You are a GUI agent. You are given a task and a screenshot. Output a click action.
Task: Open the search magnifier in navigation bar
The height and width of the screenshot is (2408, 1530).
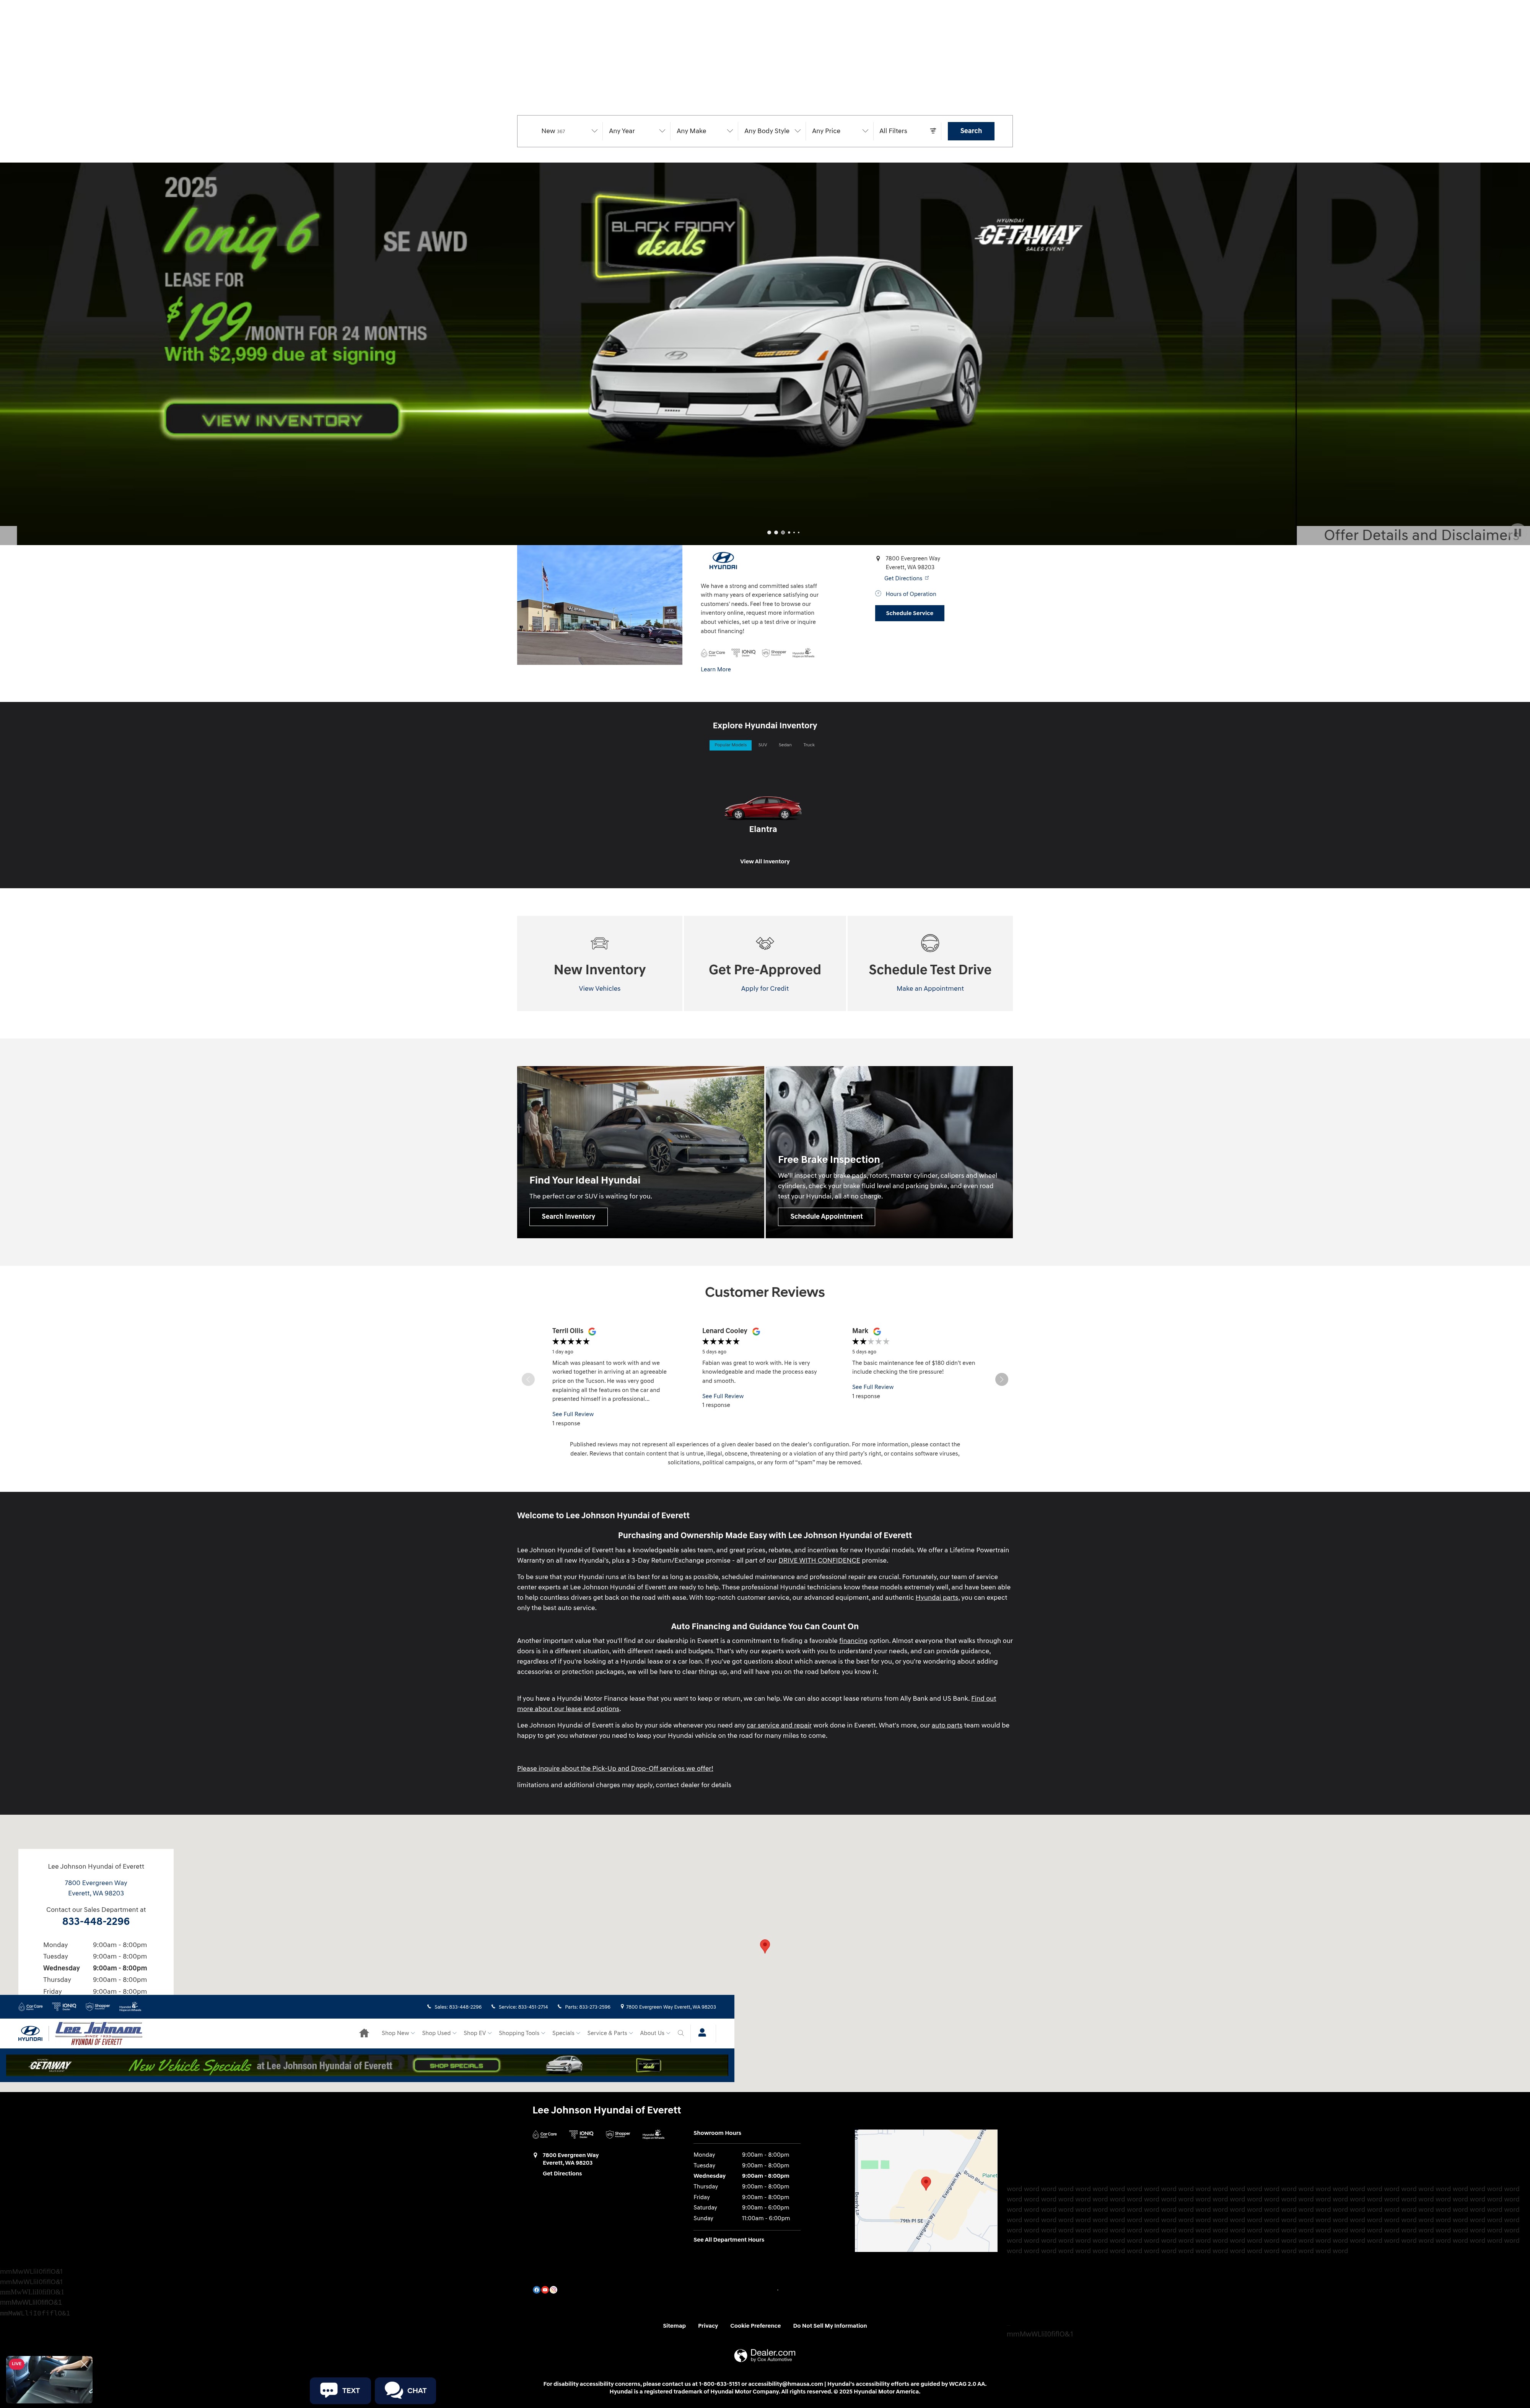681,2033
